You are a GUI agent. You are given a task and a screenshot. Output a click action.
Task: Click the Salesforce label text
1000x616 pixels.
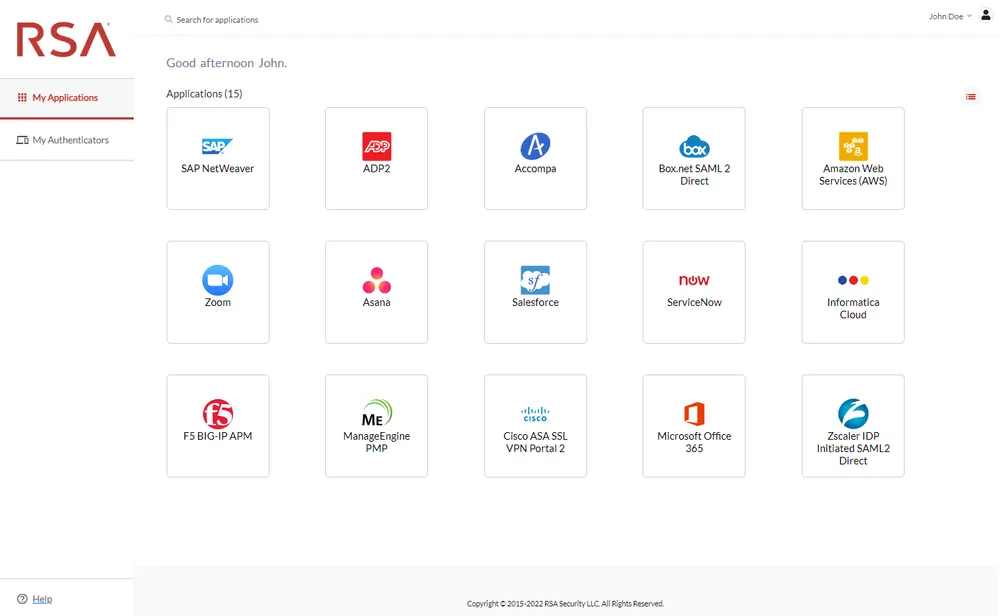(535, 302)
